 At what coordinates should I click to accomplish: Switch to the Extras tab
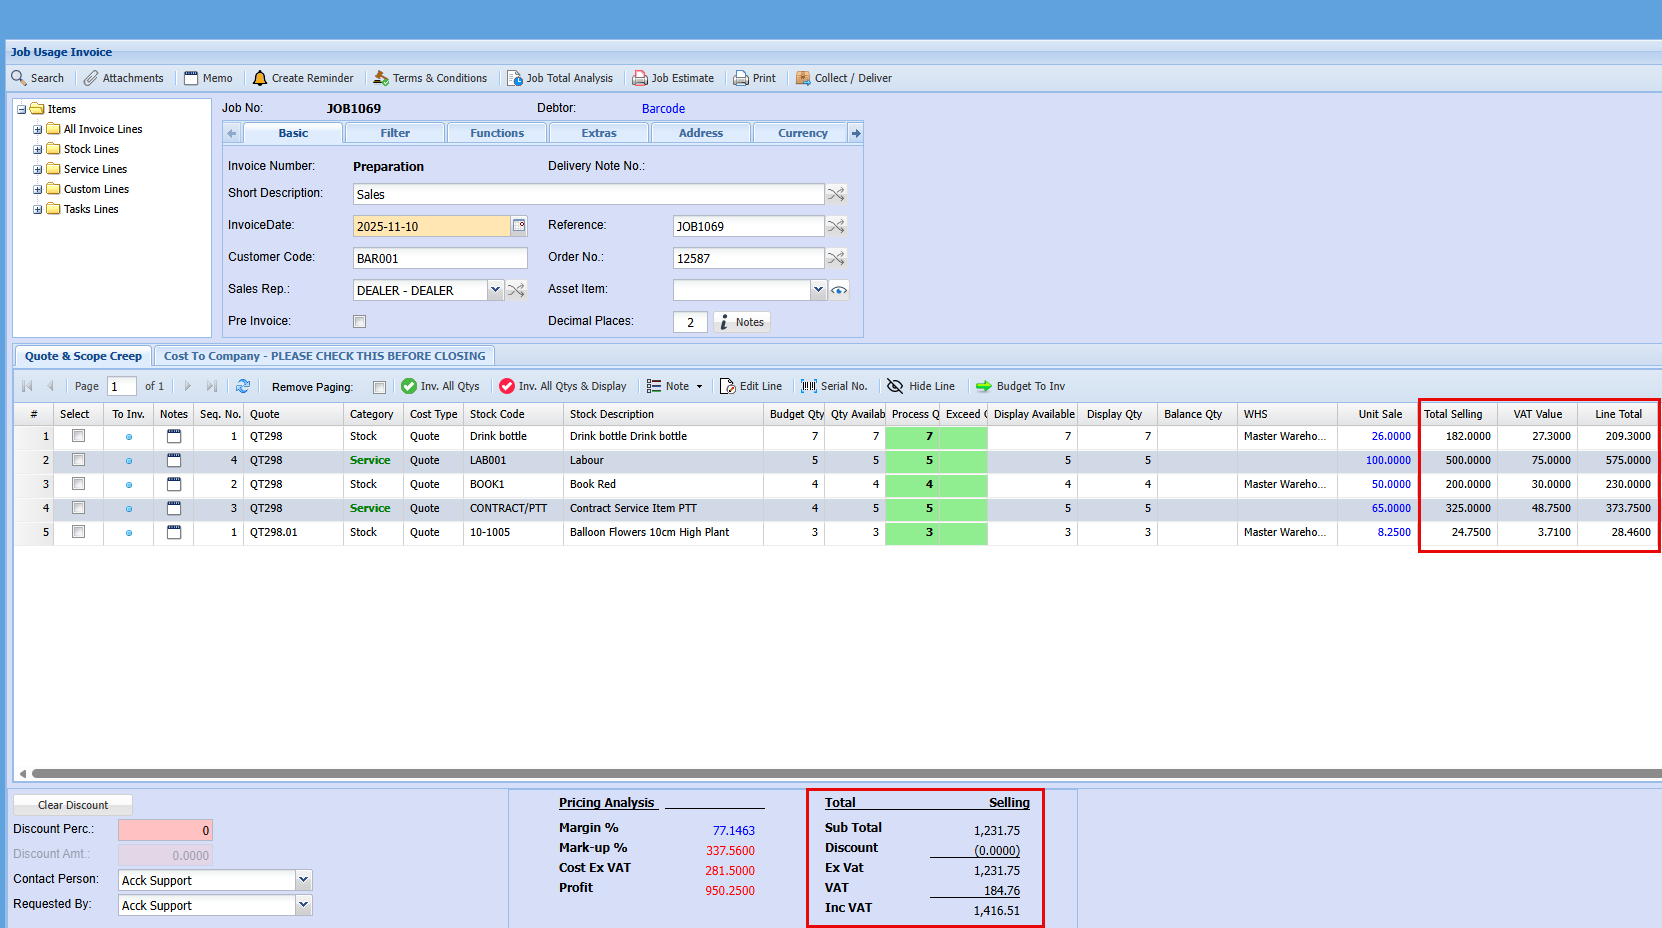click(599, 133)
